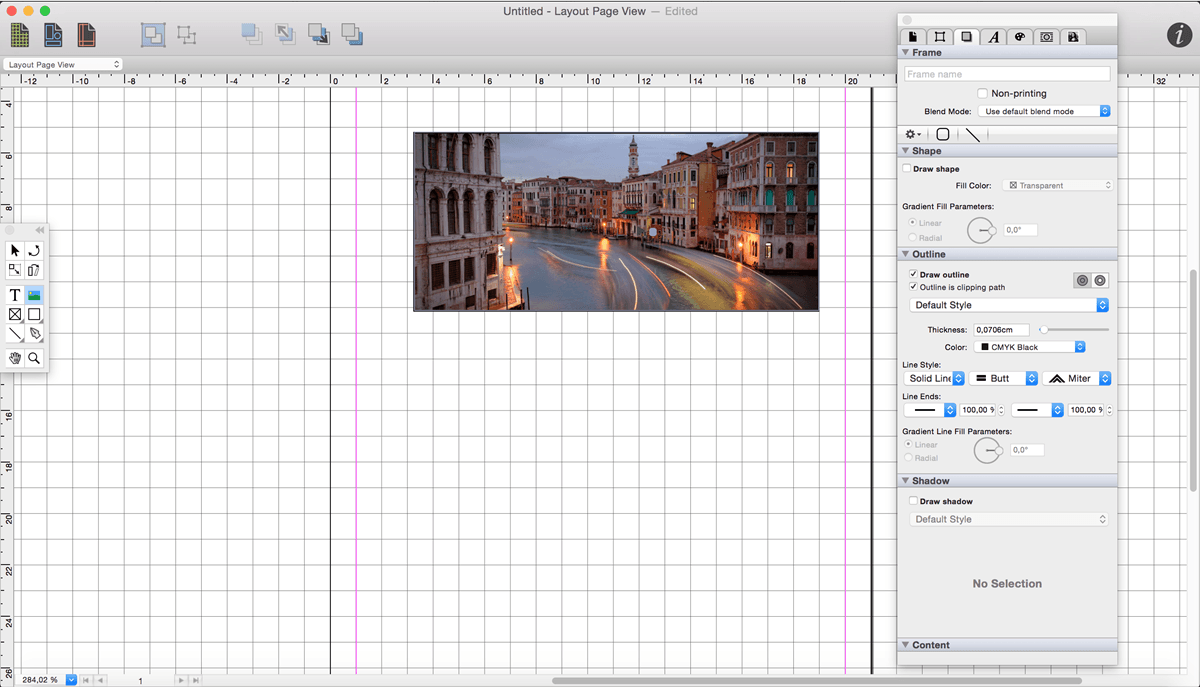
Task: Pick the hand pan tool
Action: [15, 358]
